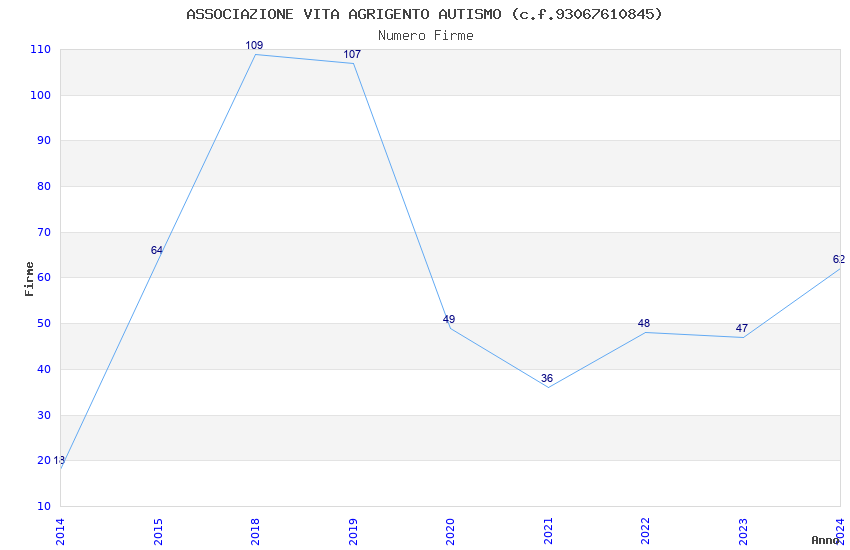Click the y-axis tick label 70
This screenshot has width=850, height=550.
click(x=44, y=232)
